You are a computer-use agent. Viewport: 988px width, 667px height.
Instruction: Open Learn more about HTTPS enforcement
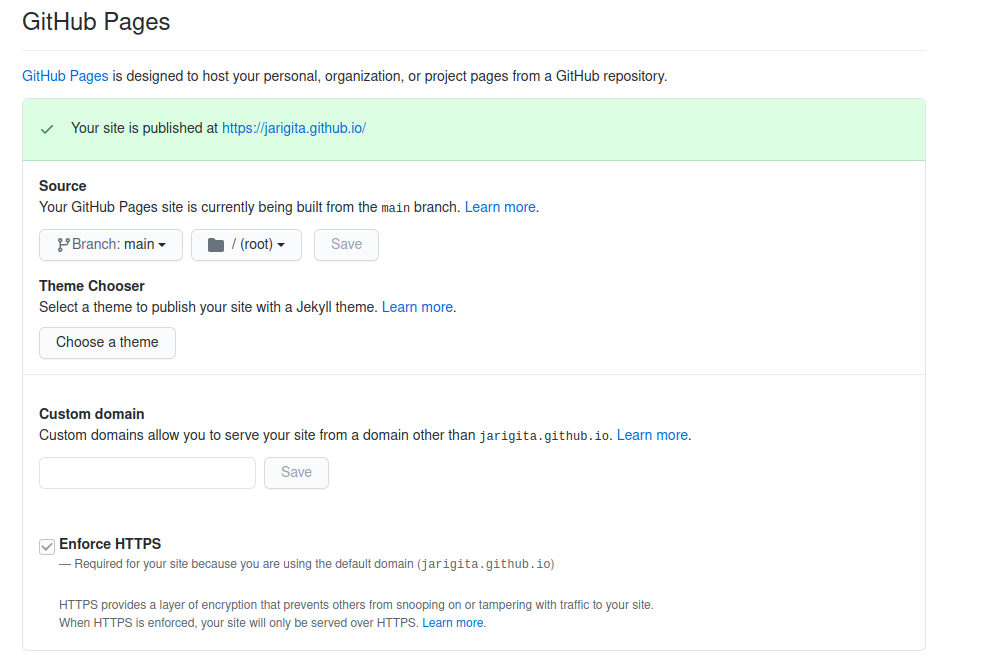453,623
